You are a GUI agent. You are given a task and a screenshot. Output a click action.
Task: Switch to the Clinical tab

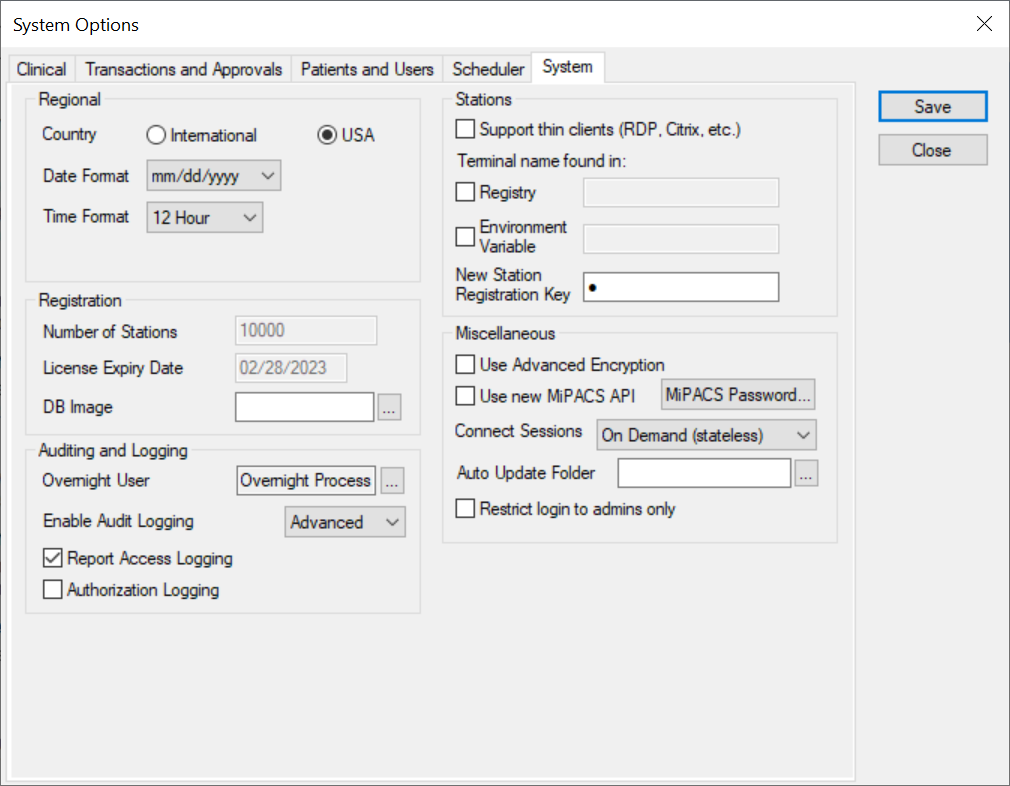pyautogui.click(x=40, y=69)
